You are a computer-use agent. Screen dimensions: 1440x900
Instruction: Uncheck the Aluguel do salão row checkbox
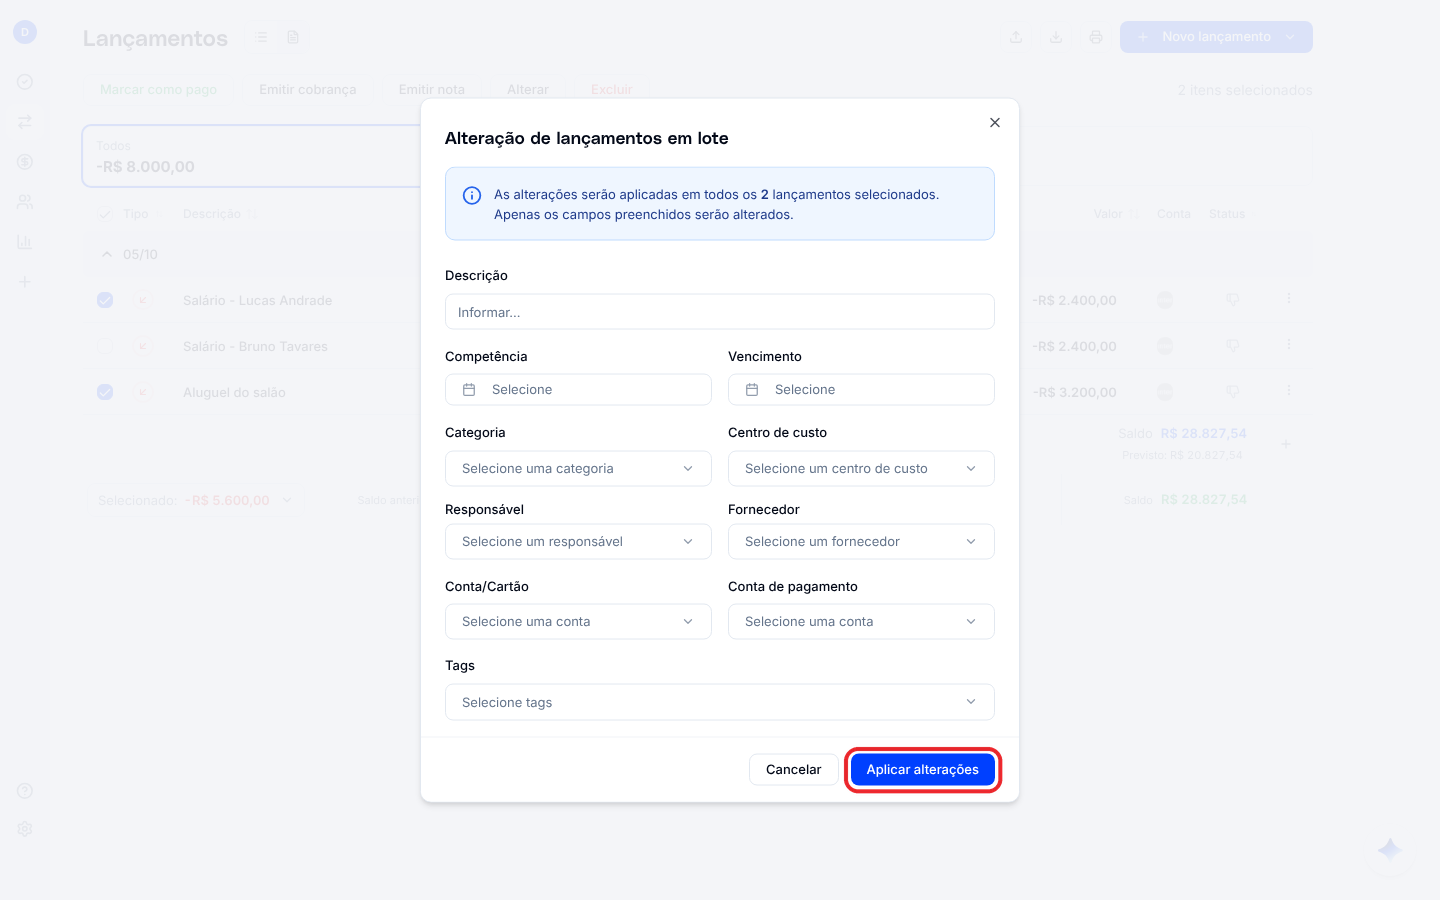point(105,392)
